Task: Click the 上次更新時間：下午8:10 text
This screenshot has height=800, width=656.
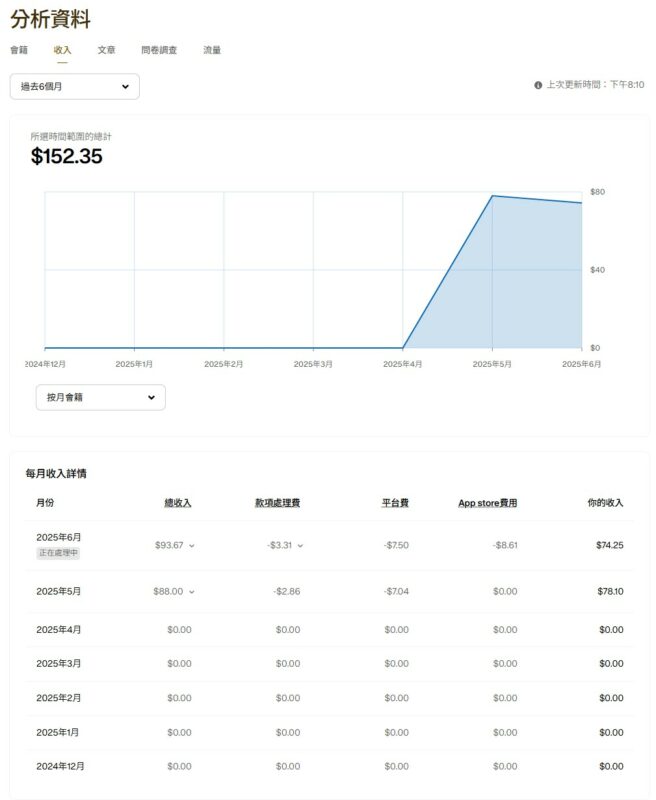Action: tap(595, 85)
